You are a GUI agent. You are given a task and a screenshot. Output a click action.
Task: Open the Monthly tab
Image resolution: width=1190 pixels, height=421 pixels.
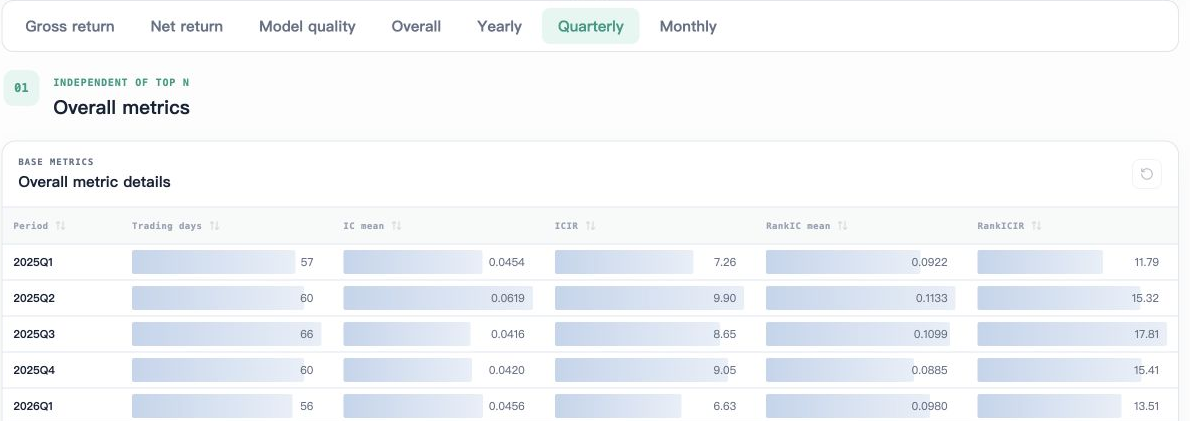point(688,27)
